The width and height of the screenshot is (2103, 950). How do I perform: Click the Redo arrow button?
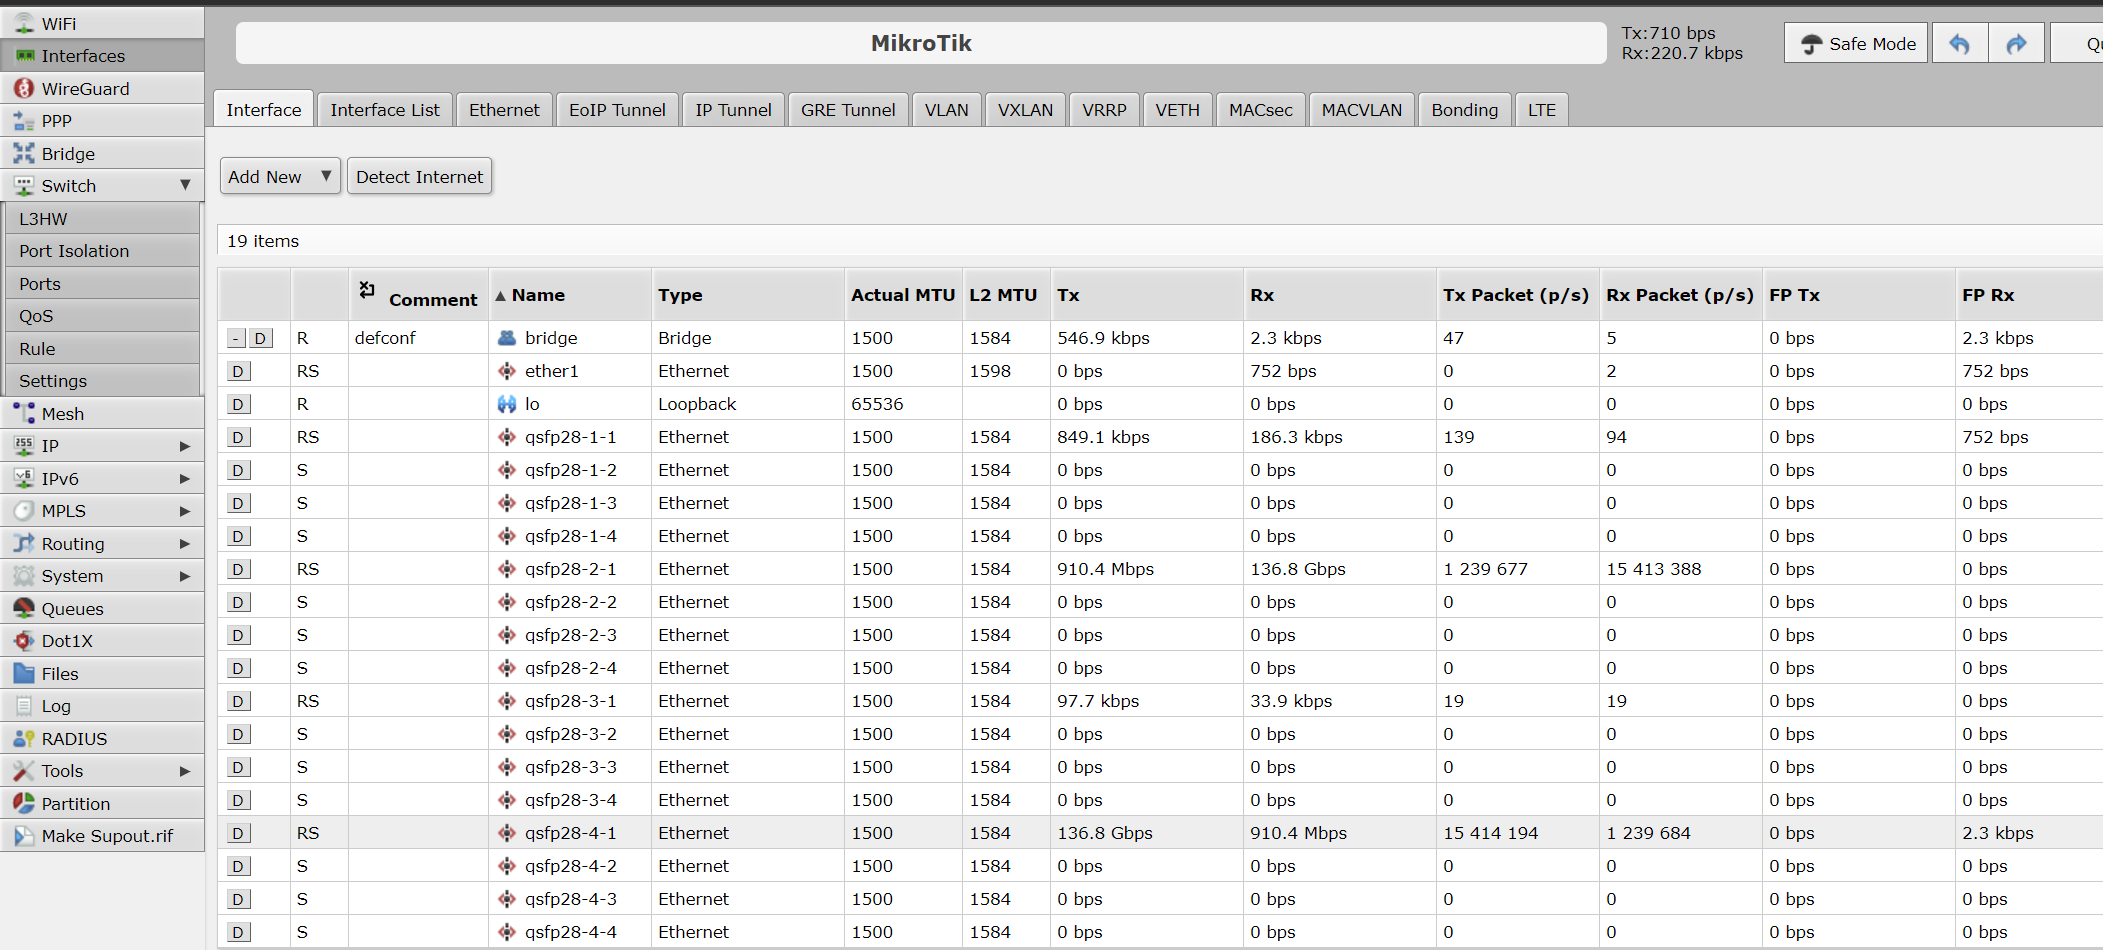2016,43
